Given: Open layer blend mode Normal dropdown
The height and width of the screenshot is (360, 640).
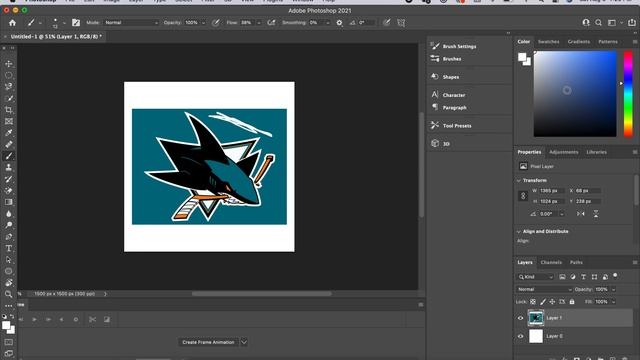Looking at the screenshot, I should (x=544, y=289).
